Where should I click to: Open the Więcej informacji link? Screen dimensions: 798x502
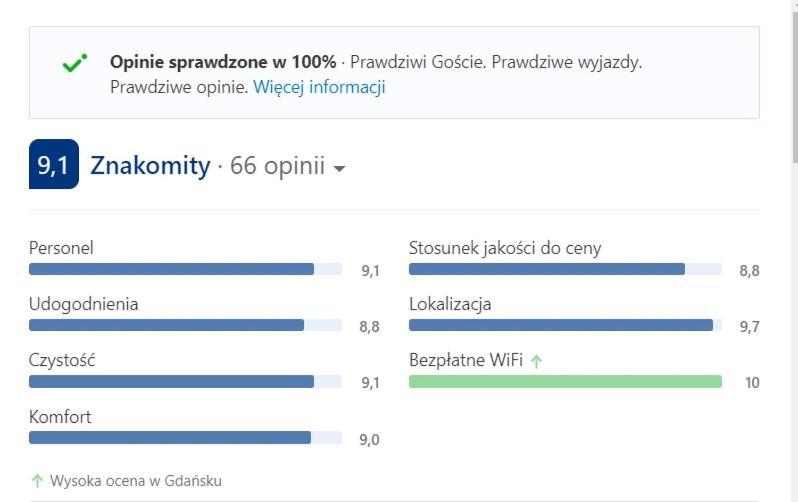click(319, 87)
